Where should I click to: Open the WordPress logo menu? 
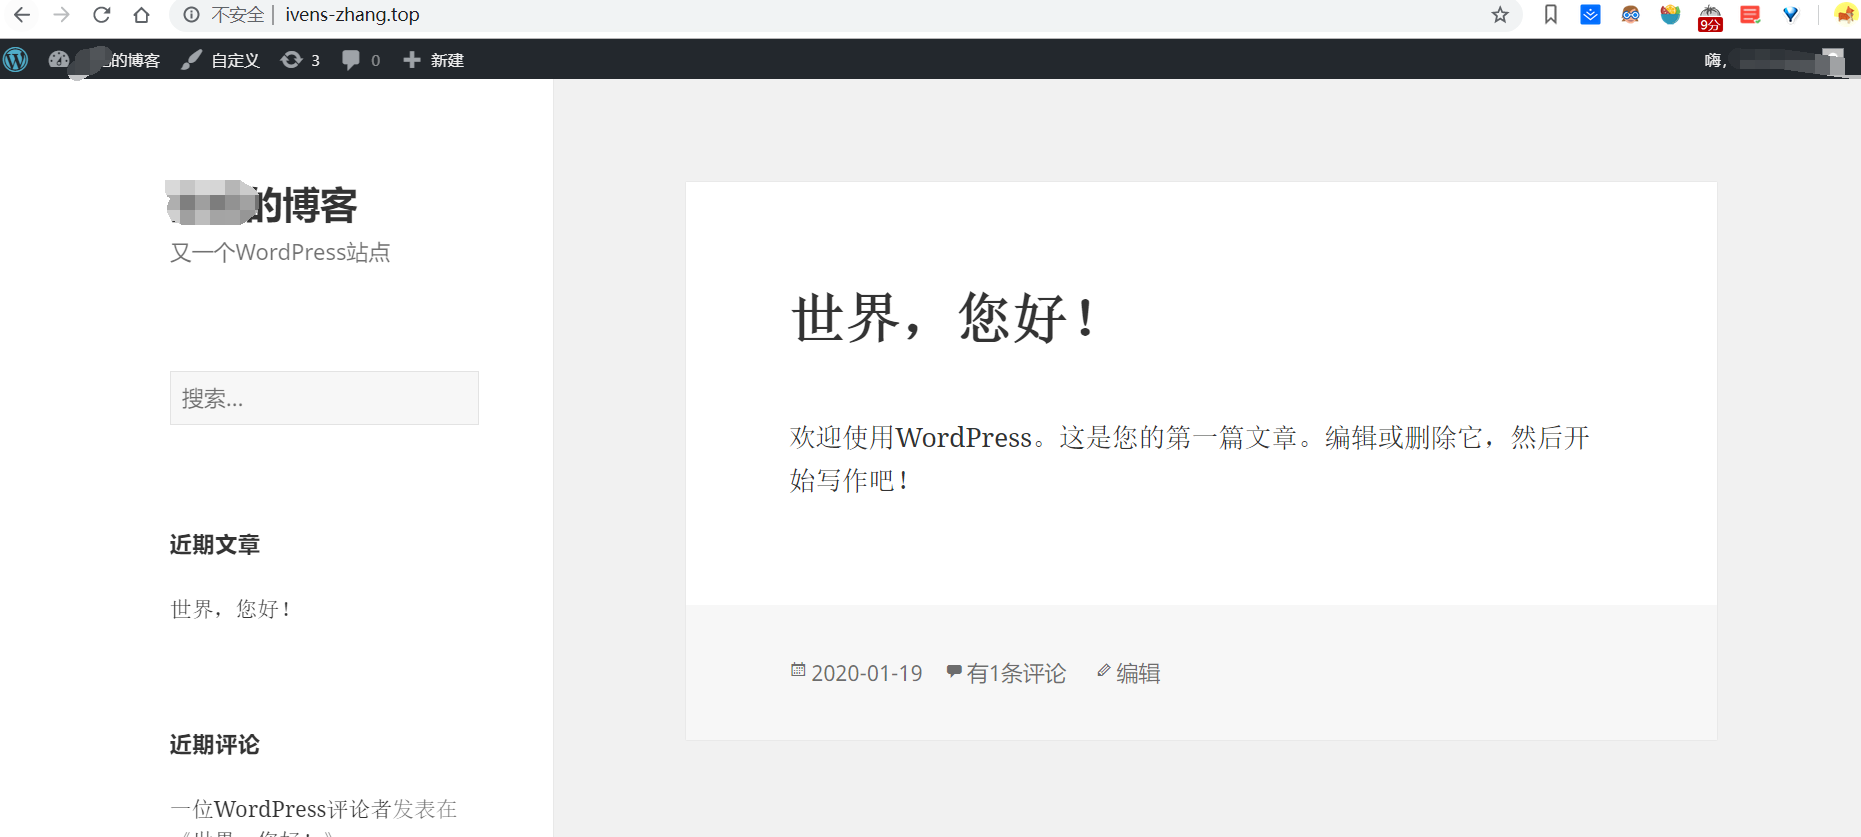tap(16, 60)
